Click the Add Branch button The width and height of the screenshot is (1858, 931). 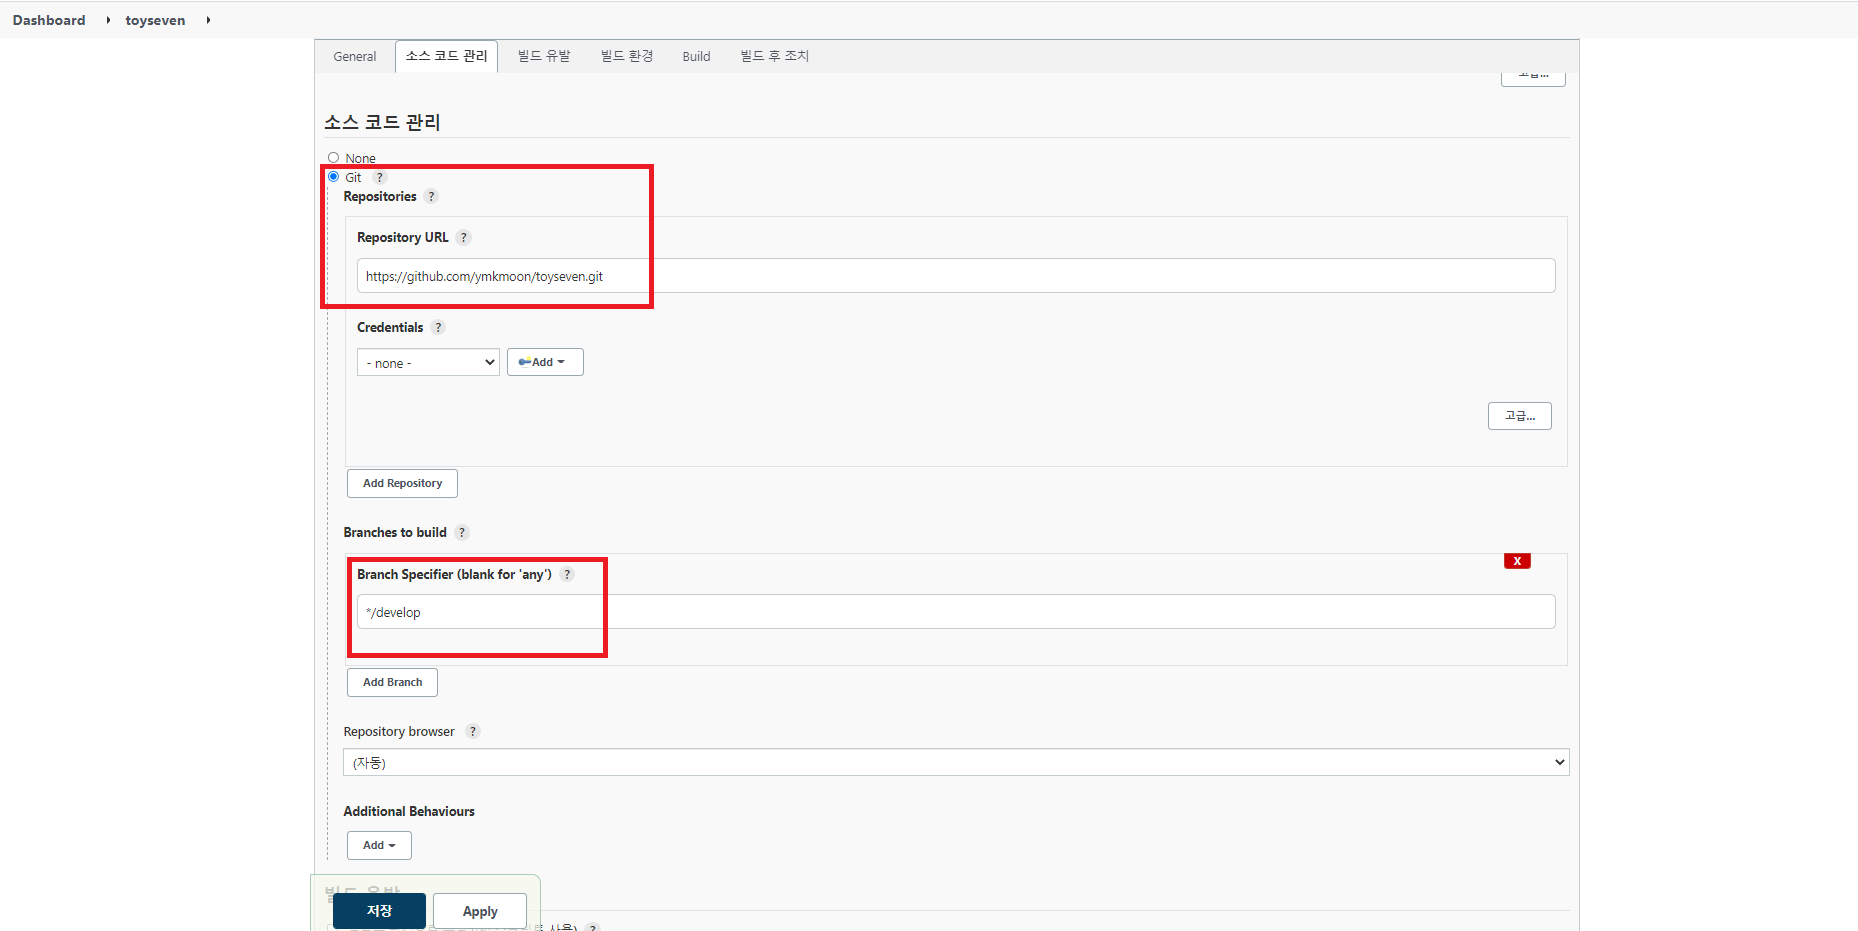392,682
